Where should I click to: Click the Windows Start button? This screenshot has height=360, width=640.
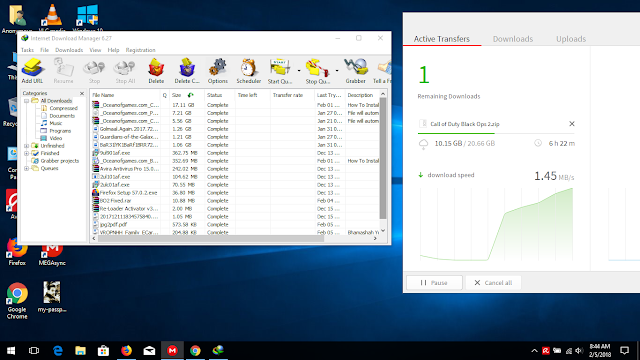11,351
